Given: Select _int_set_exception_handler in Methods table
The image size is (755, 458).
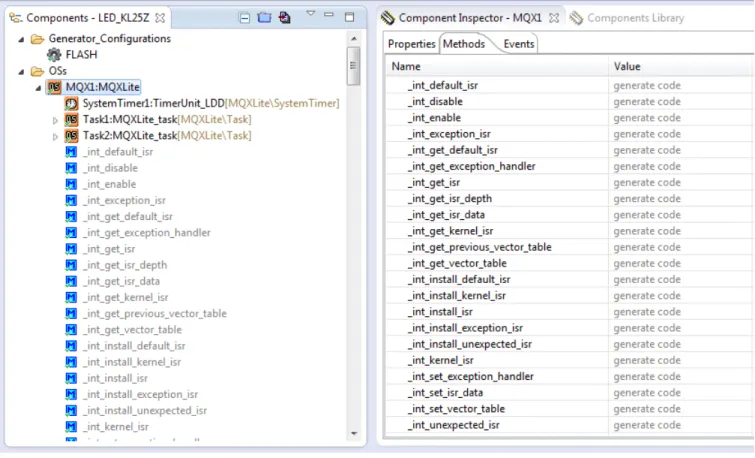Looking at the screenshot, I should [x=470, y=377].
